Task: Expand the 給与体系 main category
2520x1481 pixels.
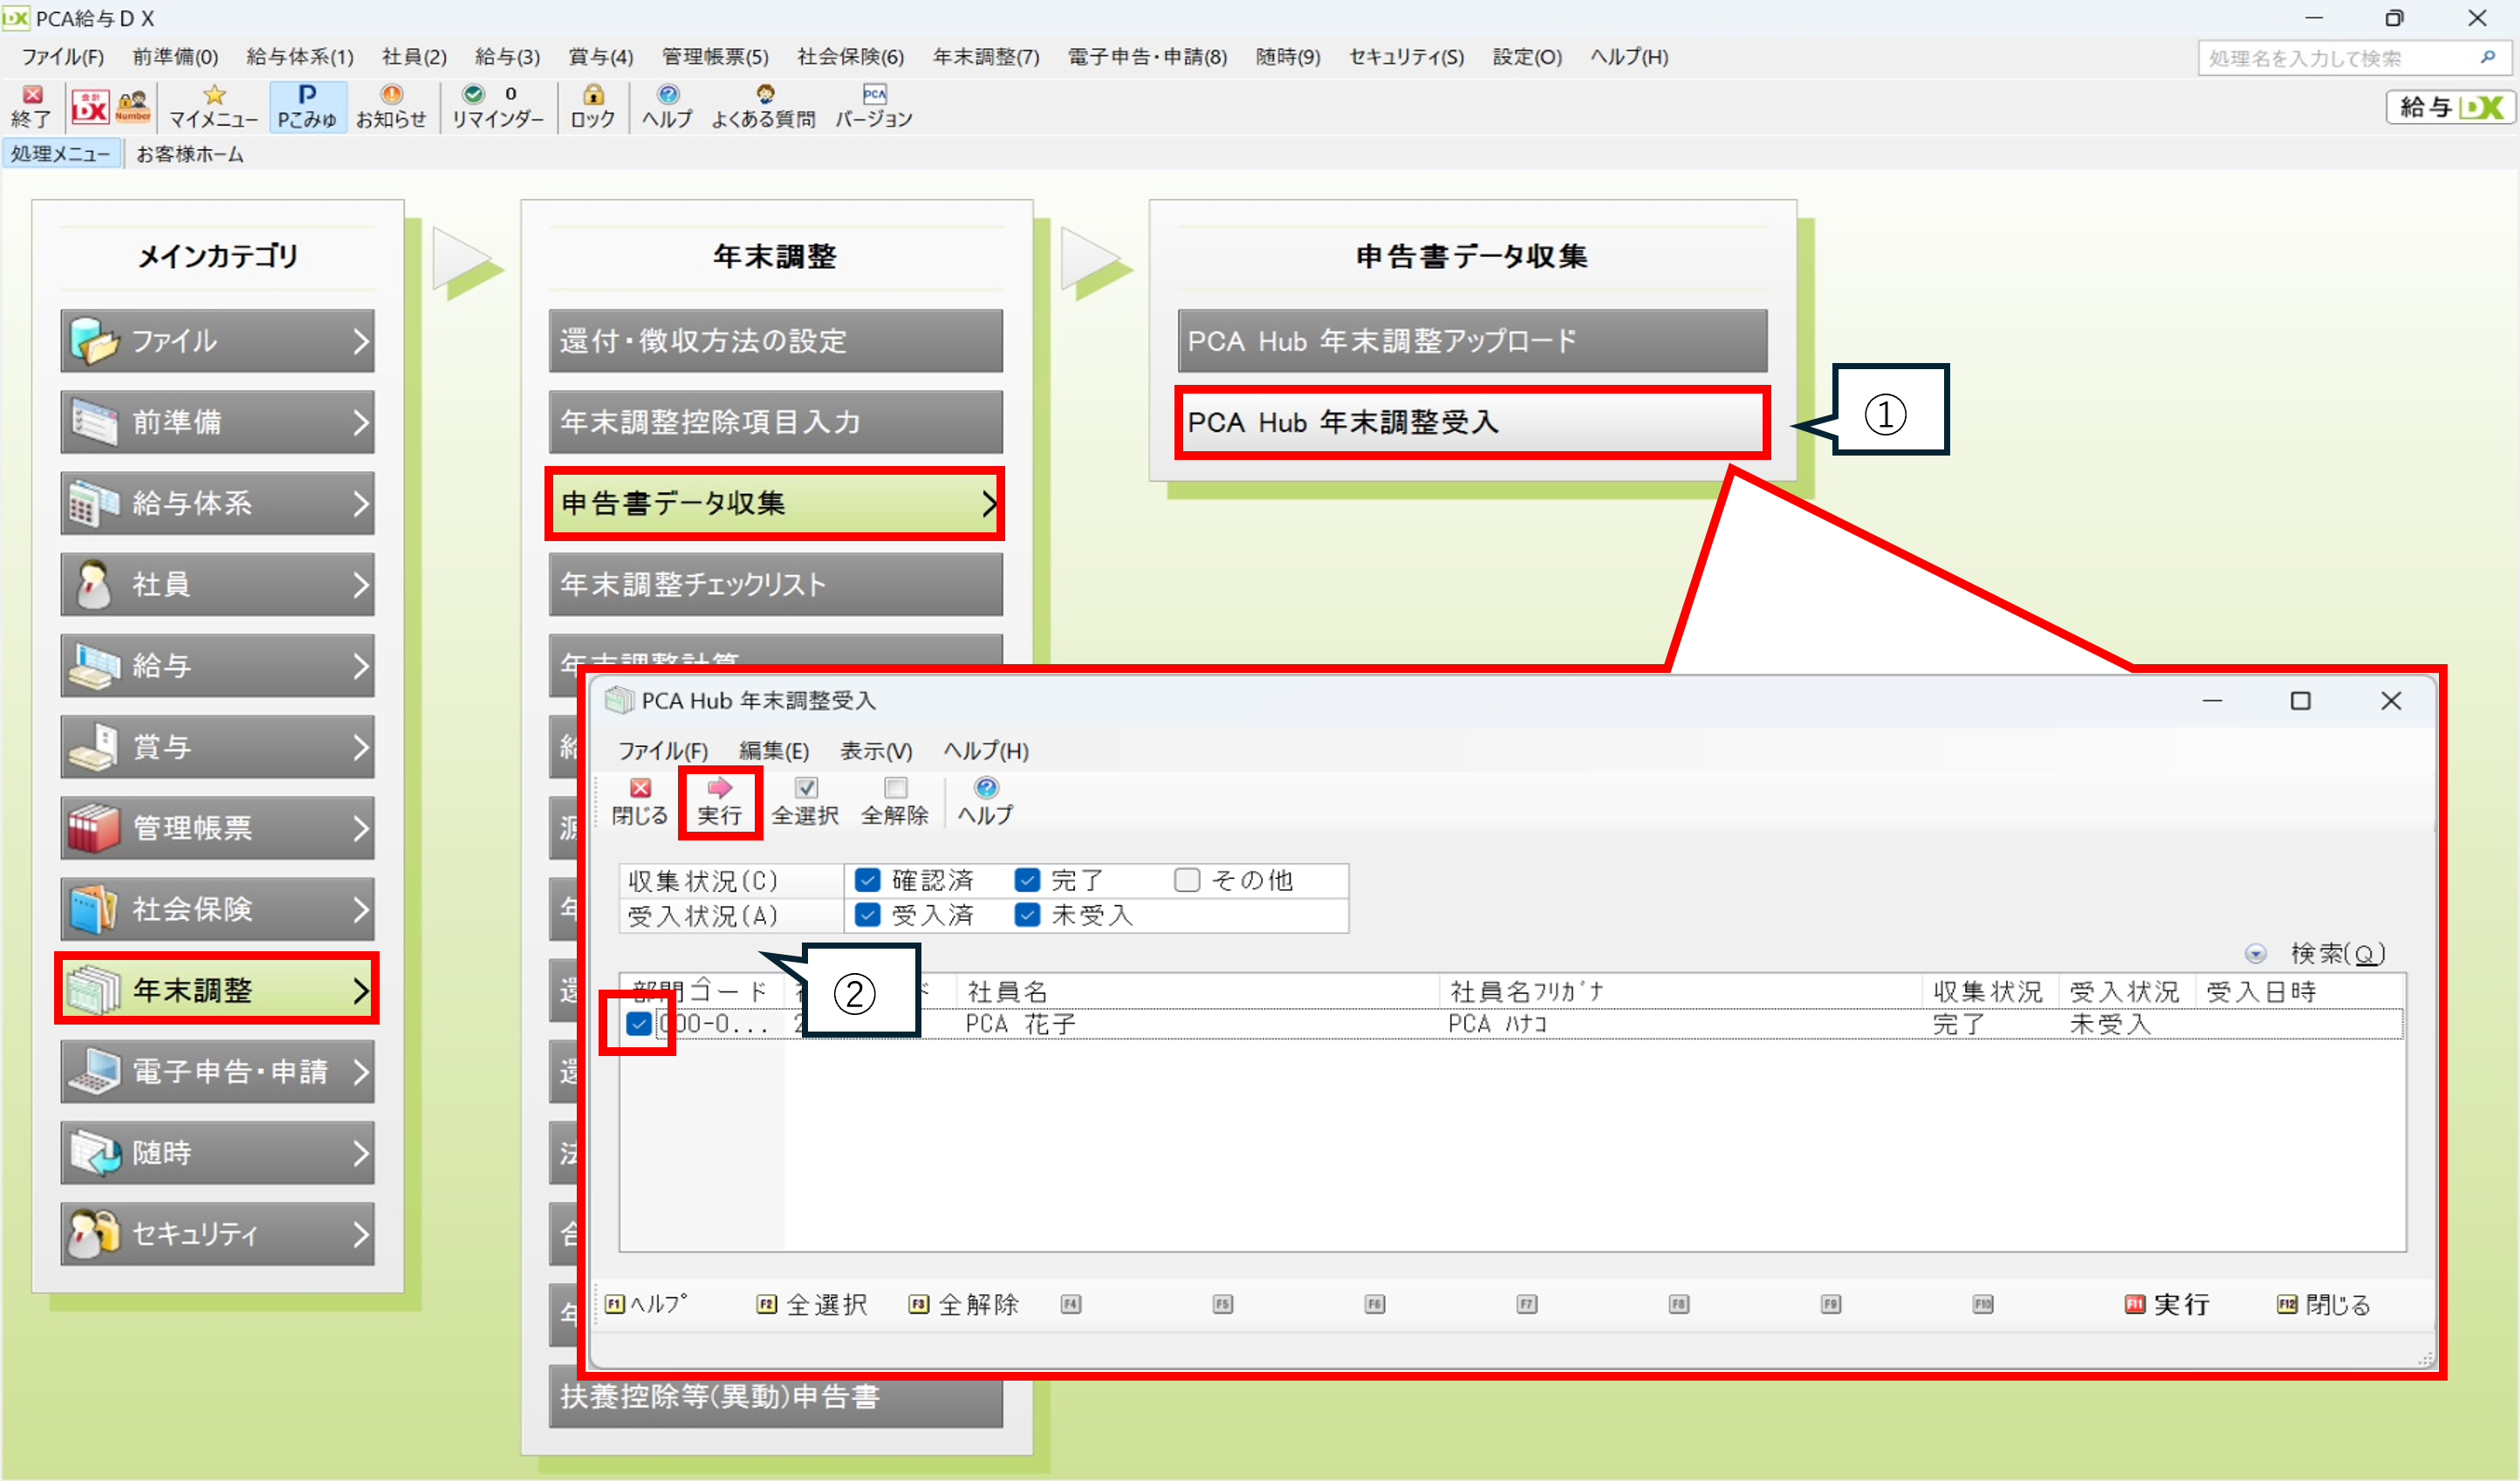Action: pyautogui.click(x=217, y=503)
